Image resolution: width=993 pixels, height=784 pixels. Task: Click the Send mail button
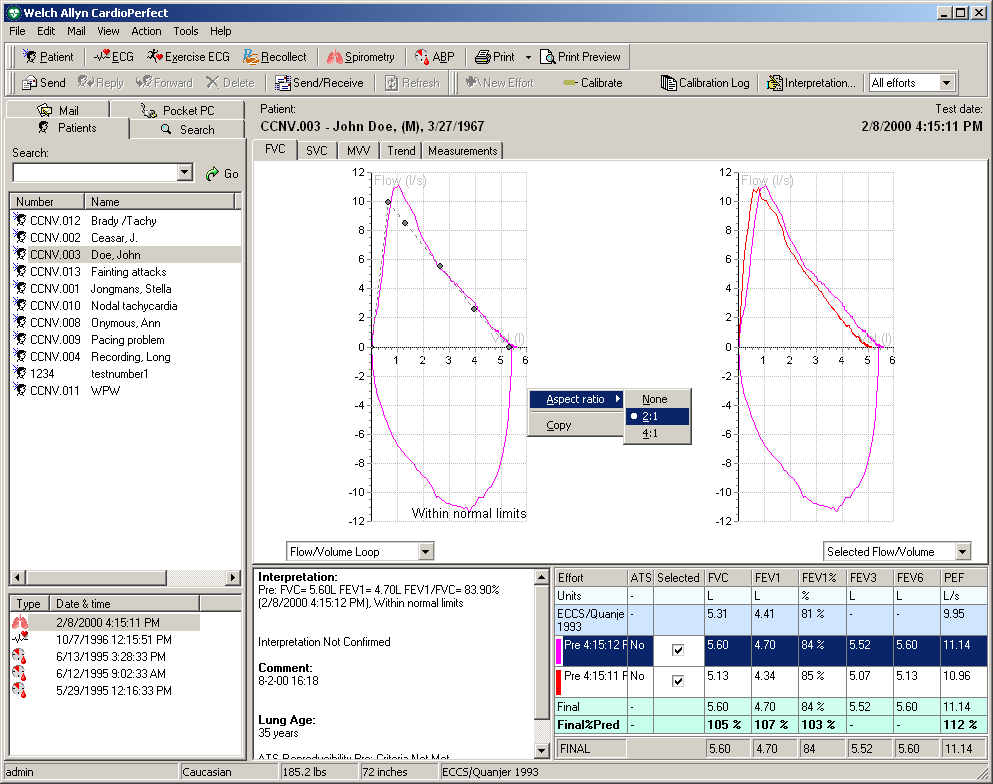pyautogui.click(x=44, y=83)
